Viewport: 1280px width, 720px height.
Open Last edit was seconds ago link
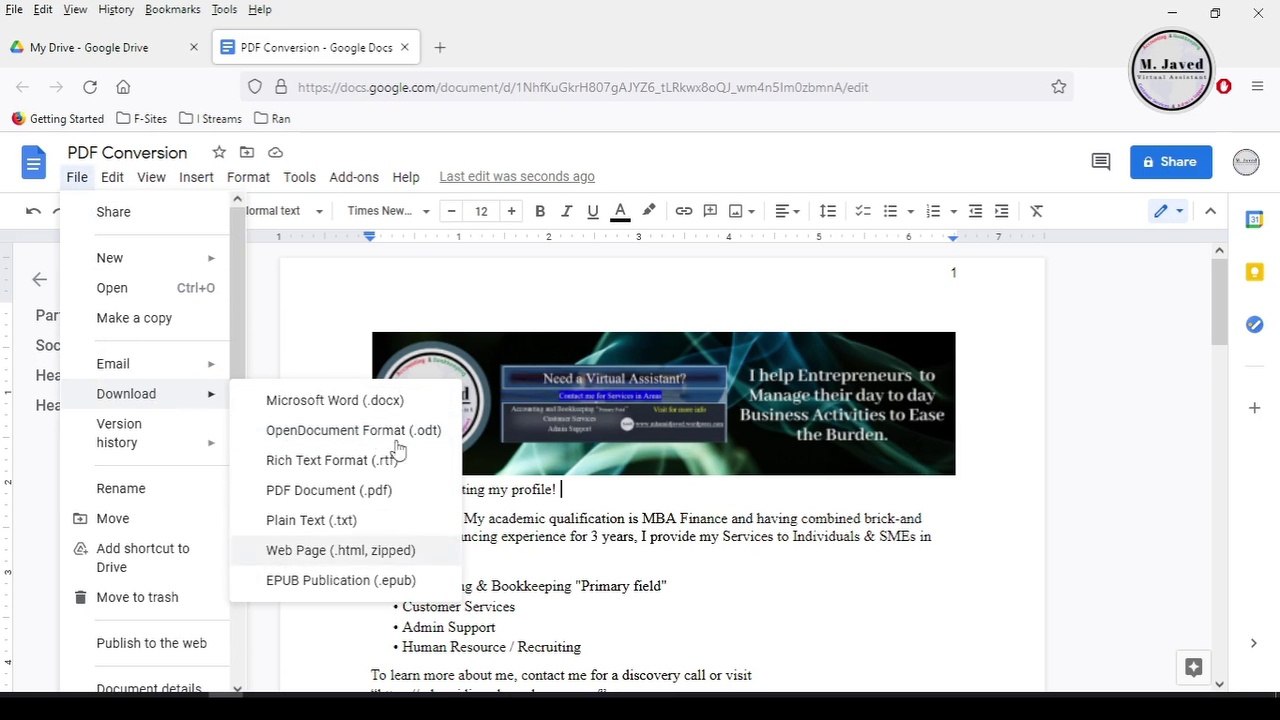point(517,177)
